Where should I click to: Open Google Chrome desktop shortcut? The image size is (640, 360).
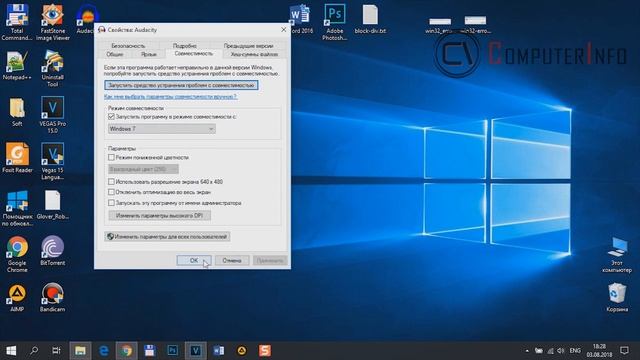17,254
